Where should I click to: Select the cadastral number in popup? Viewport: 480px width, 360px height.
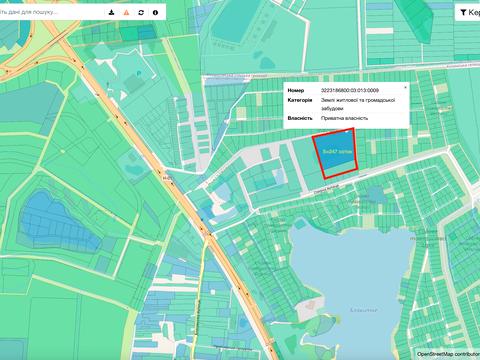pyautogui.click(x=350, y=90)
